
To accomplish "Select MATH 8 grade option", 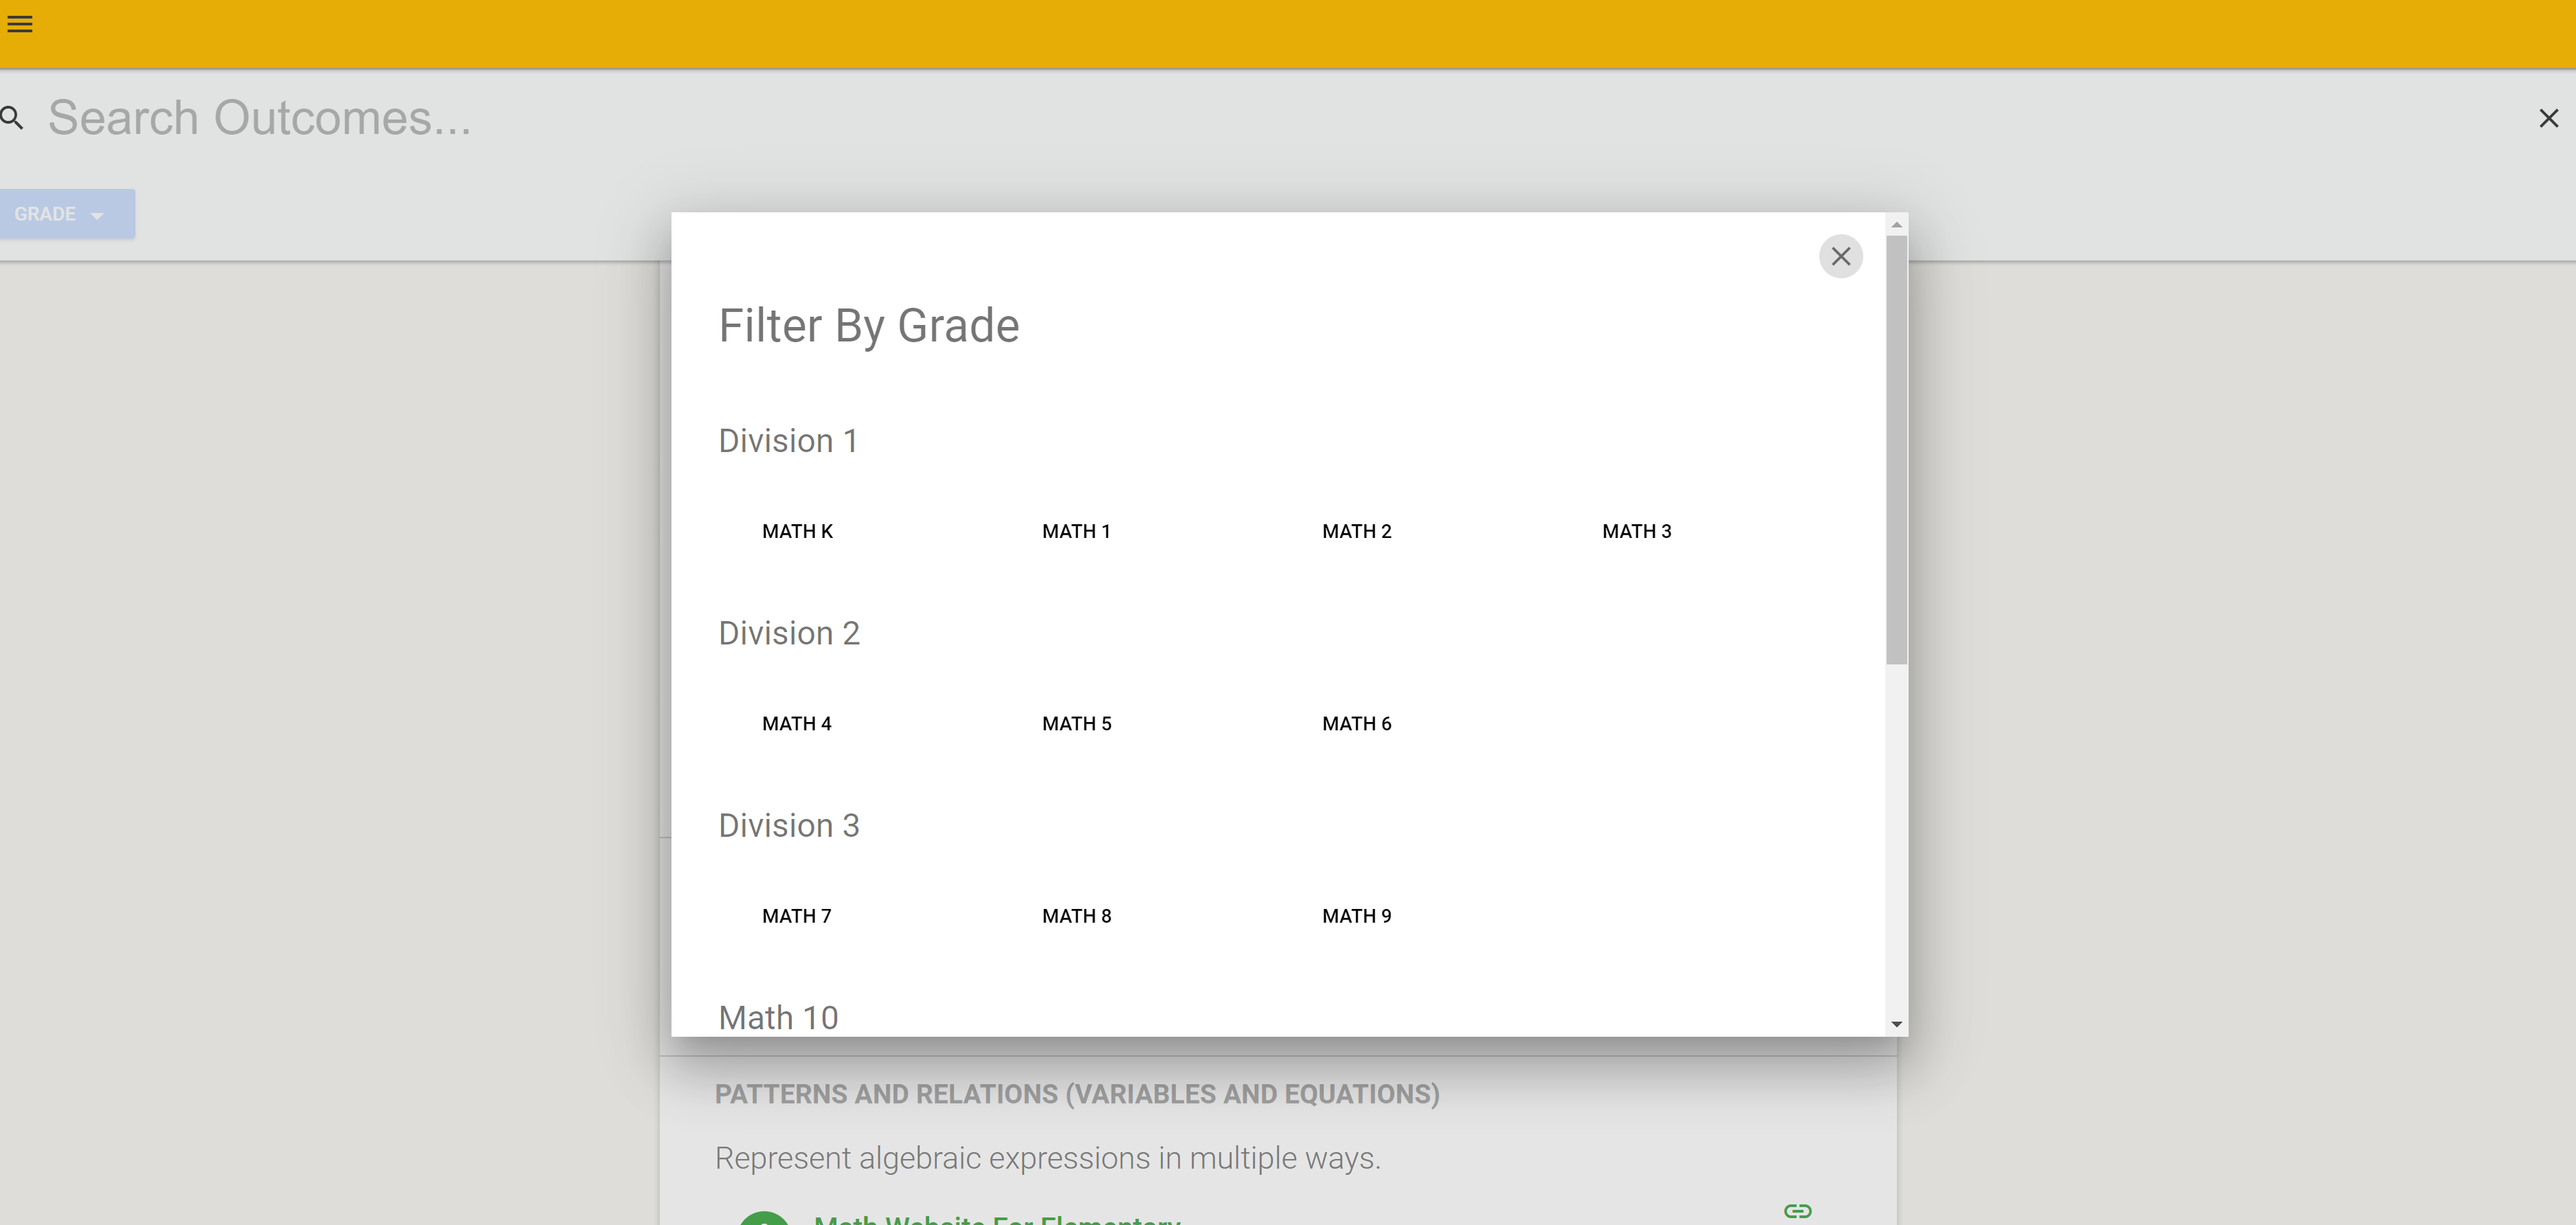I will pyautogui.click(x=1076, y=916).
